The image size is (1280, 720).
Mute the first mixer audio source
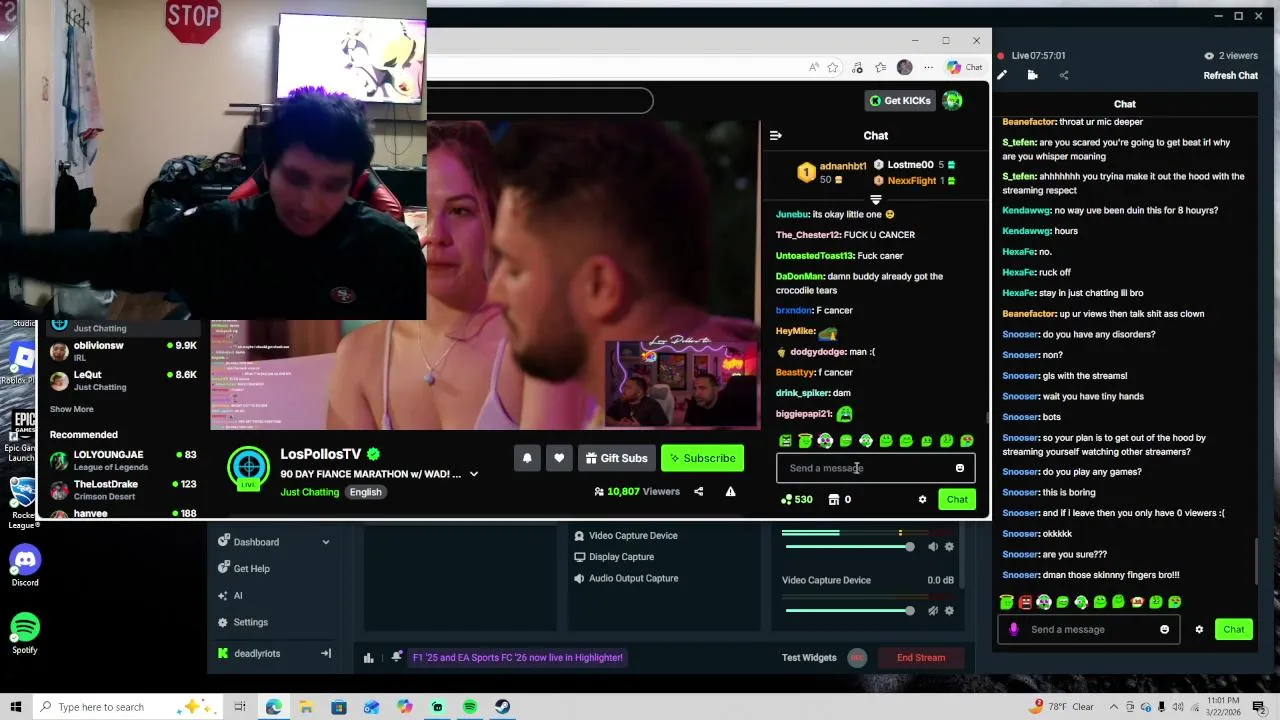click(933, 546)
